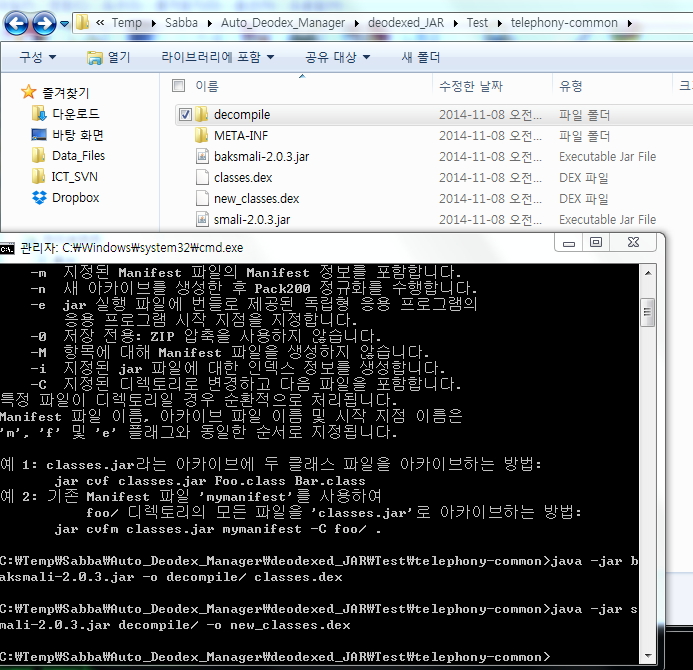Minimize the cmd.exe window
693x670 pixels.
(x=569, y=243)
